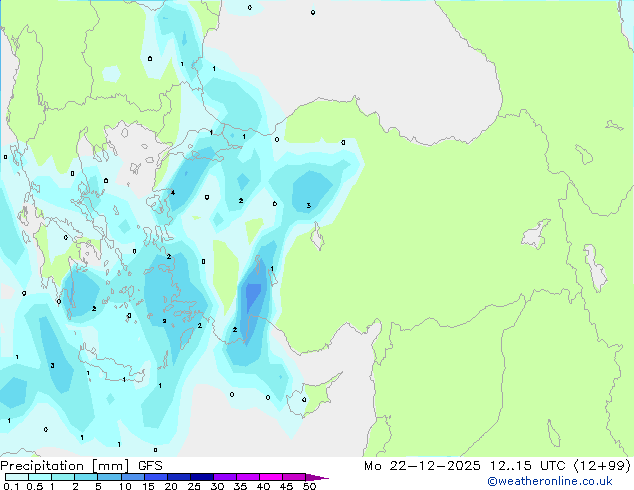Choose the 40–45 mm magenta legend swatch

click(271, 477)
